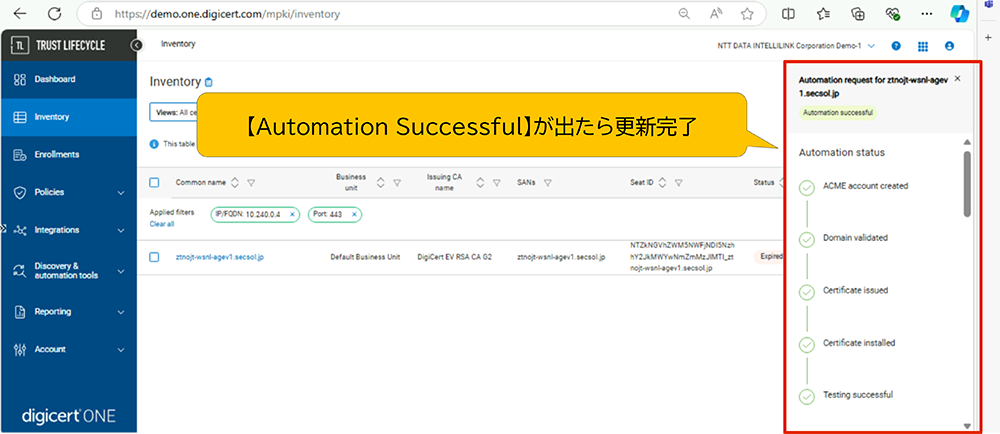Viewport: 1000px width, 434px height.
Task: Click the ACME account created step
Action: (x=865, y=186)
